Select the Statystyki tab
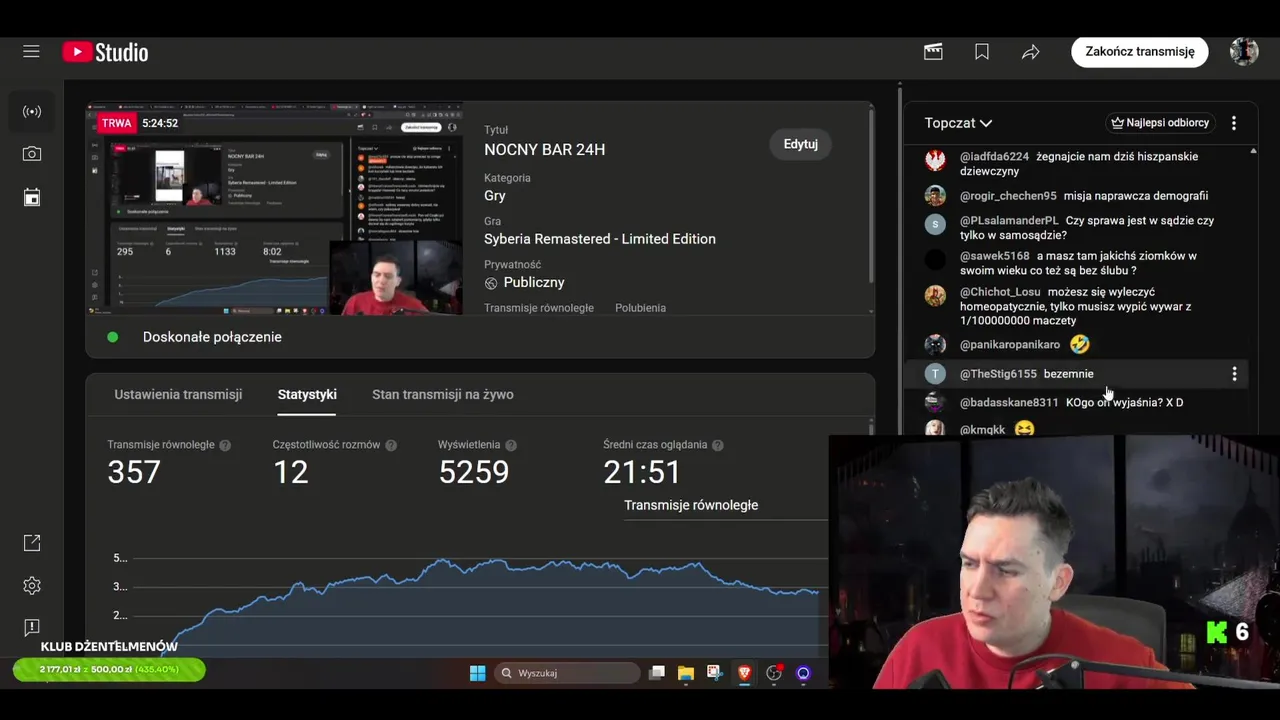Image resolution: width=1280 pixels, height=720 pixels. point(307,394)
